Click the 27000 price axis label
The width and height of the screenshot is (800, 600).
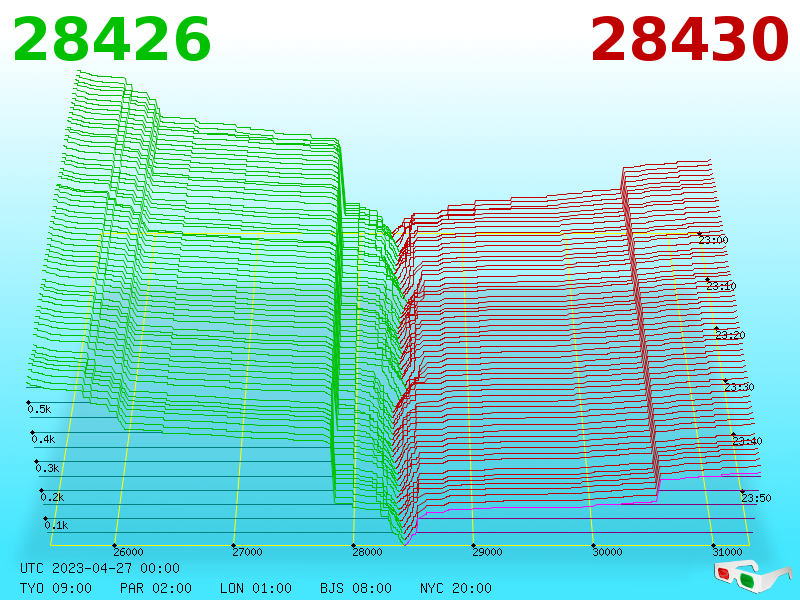[247, 552]
